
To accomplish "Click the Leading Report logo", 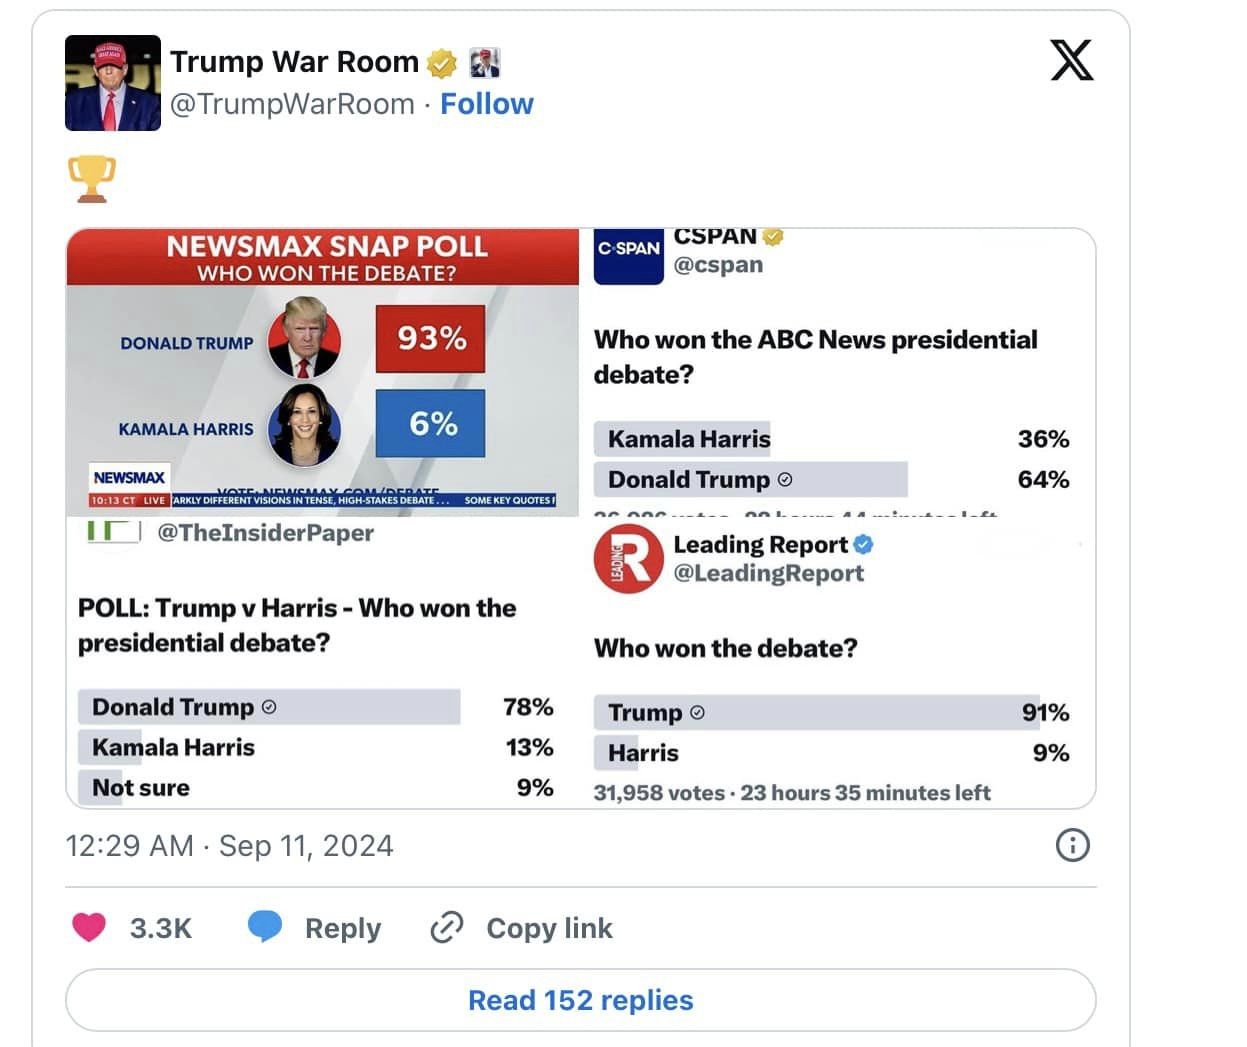I will (x=628, y=559).
